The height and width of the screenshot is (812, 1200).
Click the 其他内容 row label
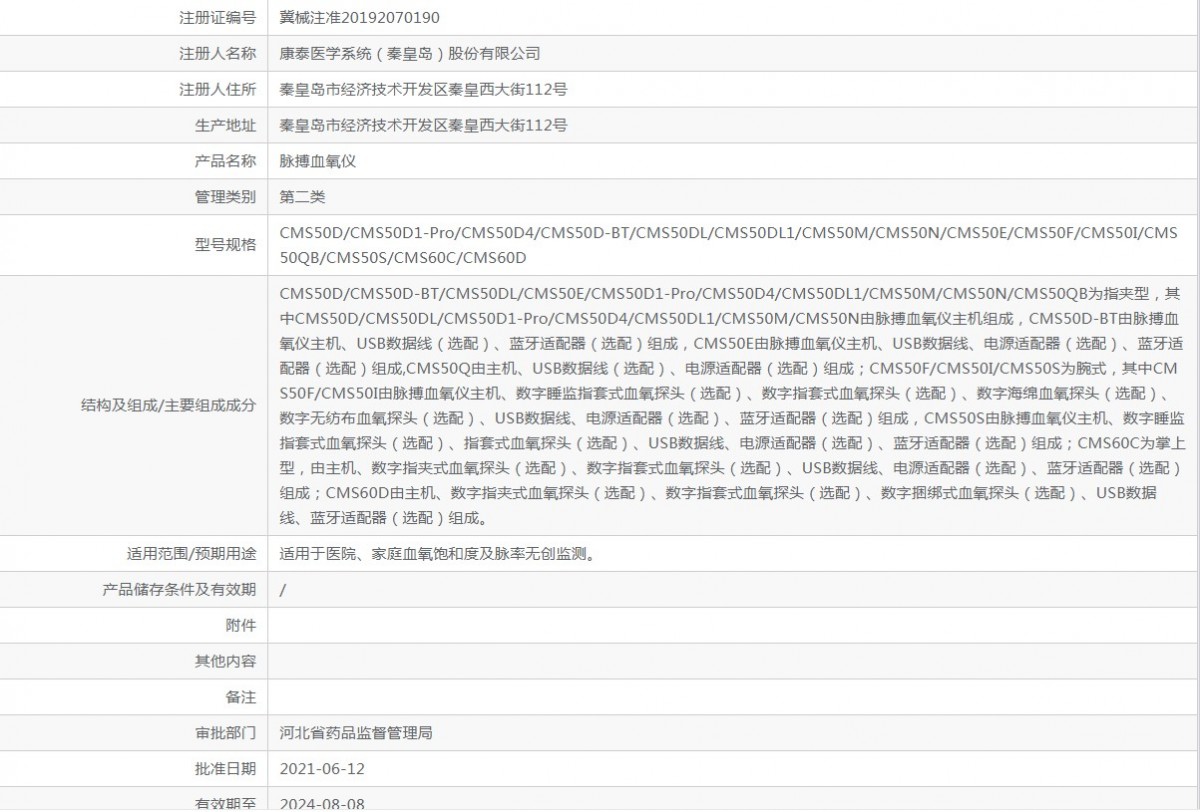click(225, 661)
